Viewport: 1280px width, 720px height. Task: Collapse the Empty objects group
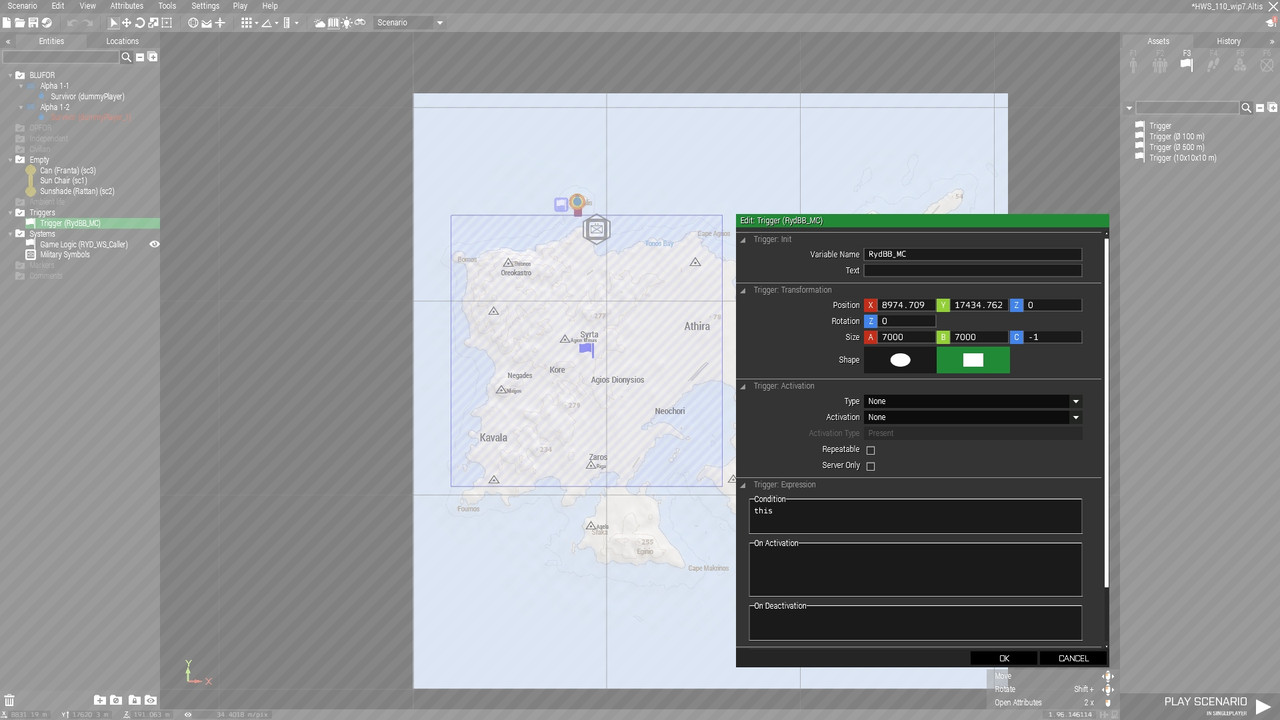[x=10, y=160]
